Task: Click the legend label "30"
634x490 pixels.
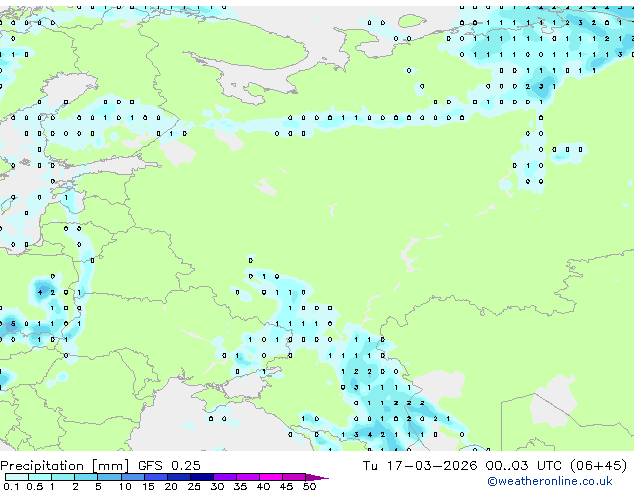Action: pyautogui.click(x=217, y=486)
